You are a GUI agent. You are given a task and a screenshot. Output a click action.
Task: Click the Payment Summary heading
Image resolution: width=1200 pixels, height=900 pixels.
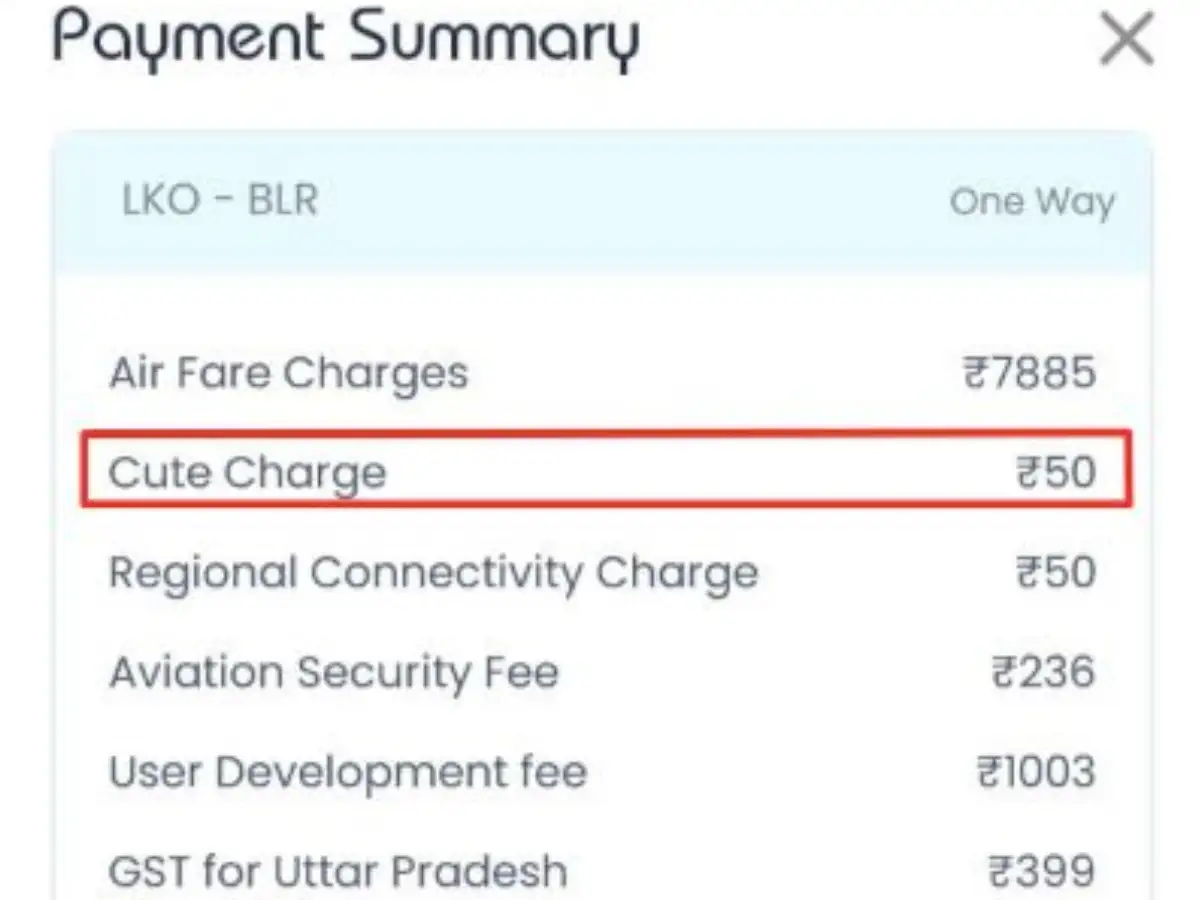(346, 41)
